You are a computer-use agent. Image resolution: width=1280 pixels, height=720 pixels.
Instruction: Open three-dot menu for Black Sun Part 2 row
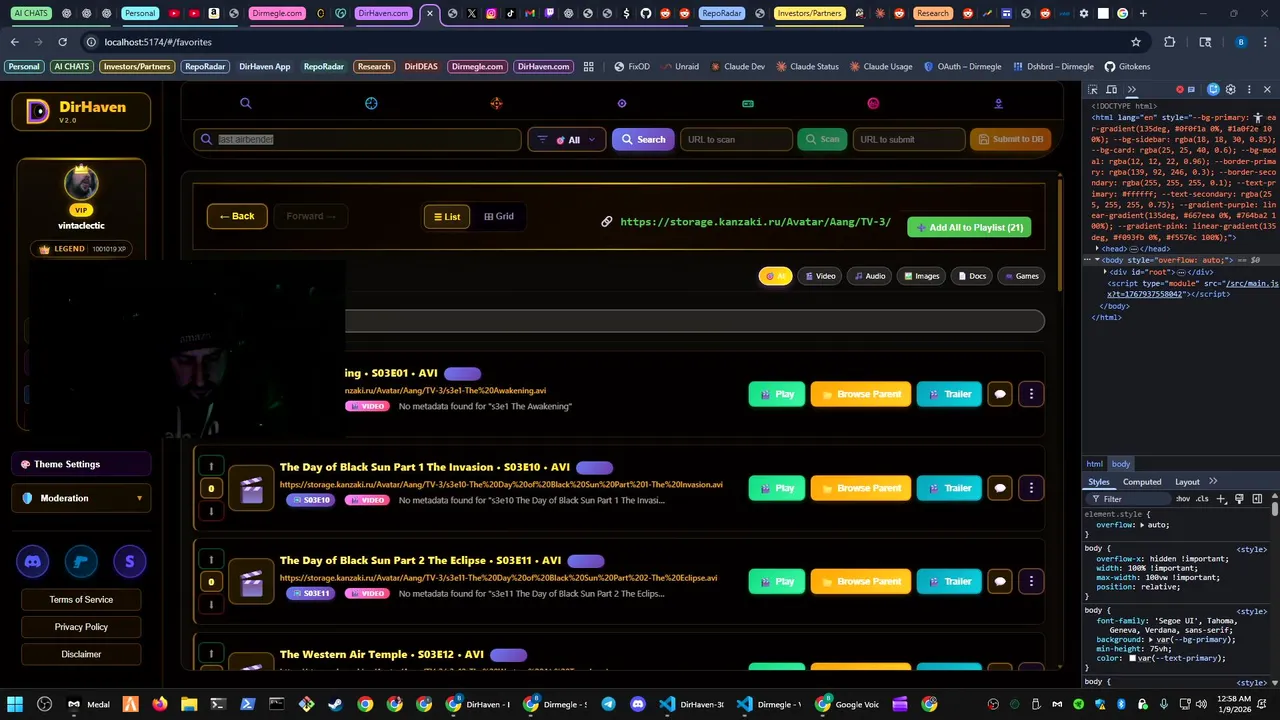click(x=1031, y=581)
